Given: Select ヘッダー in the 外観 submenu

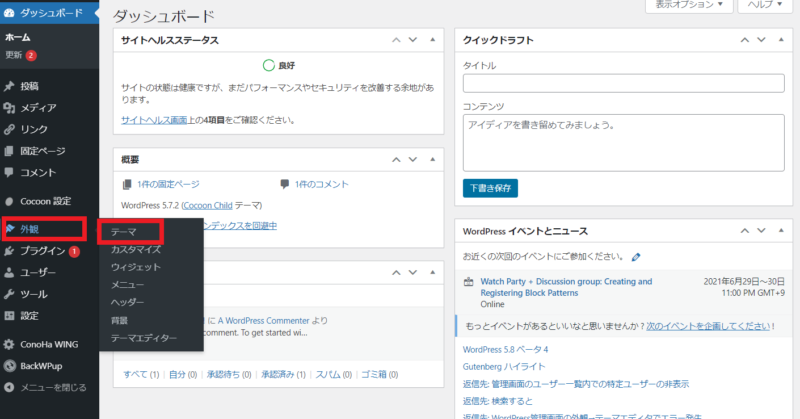Looking at the screenshot, I should coord(128,302).
